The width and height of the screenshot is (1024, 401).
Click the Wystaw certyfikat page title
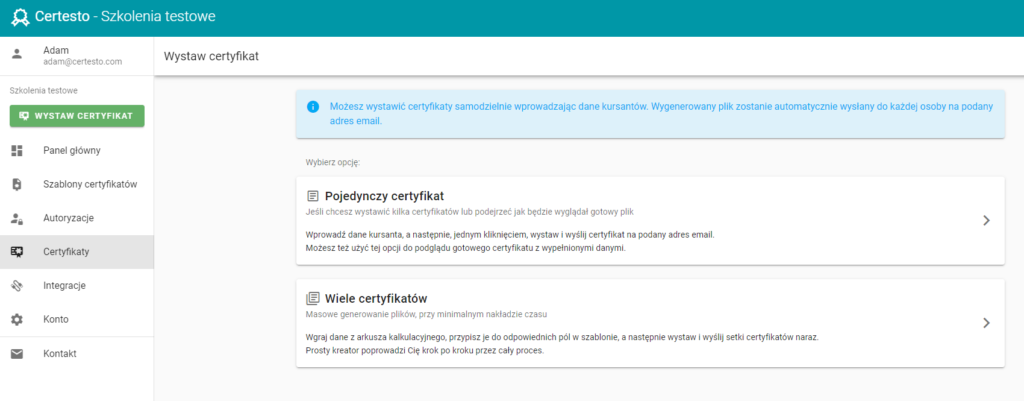pos(211,56)
